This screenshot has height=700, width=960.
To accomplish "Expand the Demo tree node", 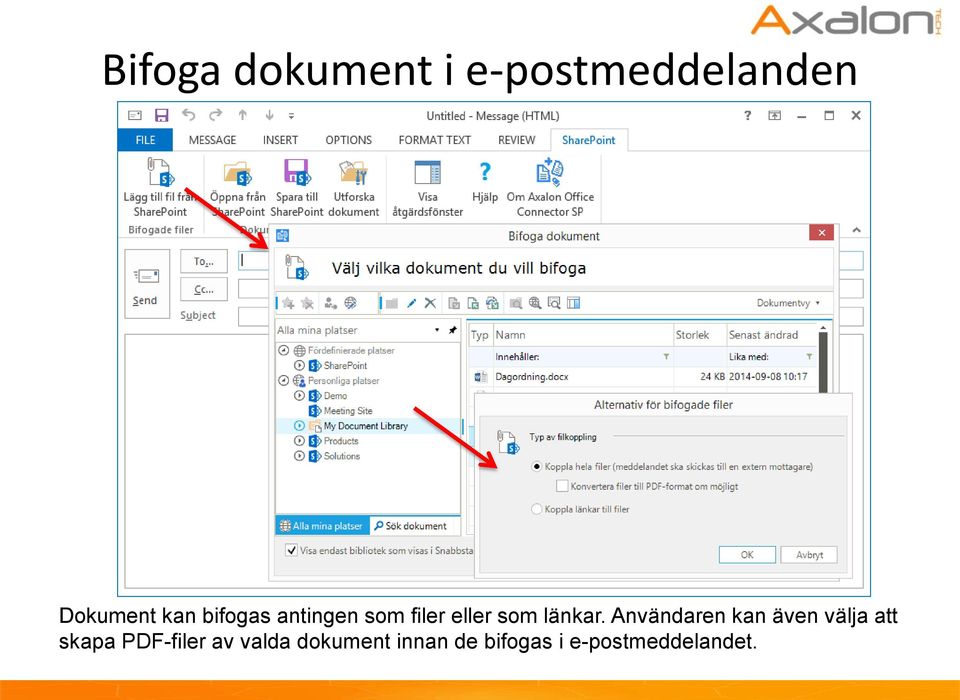I will tap(299, 396).
